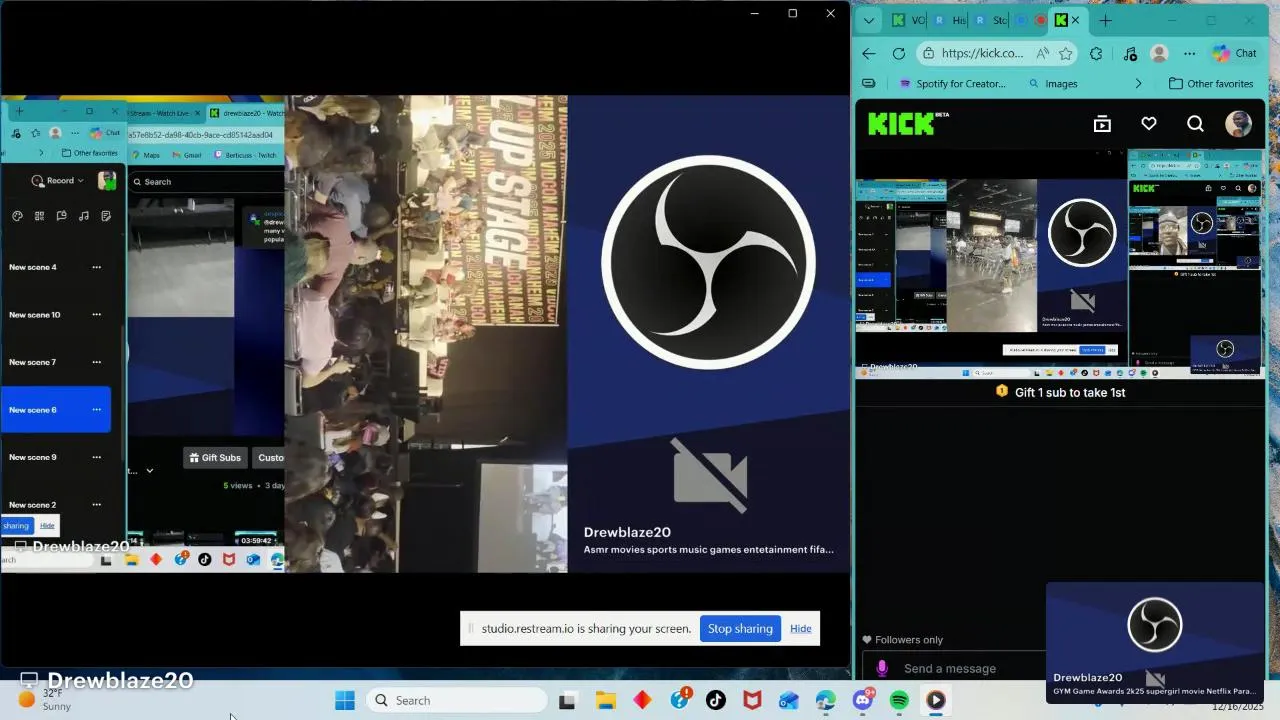Screen dimensions: 1280x720
Task: Open options for New scene 9
Action: point(96,457)
